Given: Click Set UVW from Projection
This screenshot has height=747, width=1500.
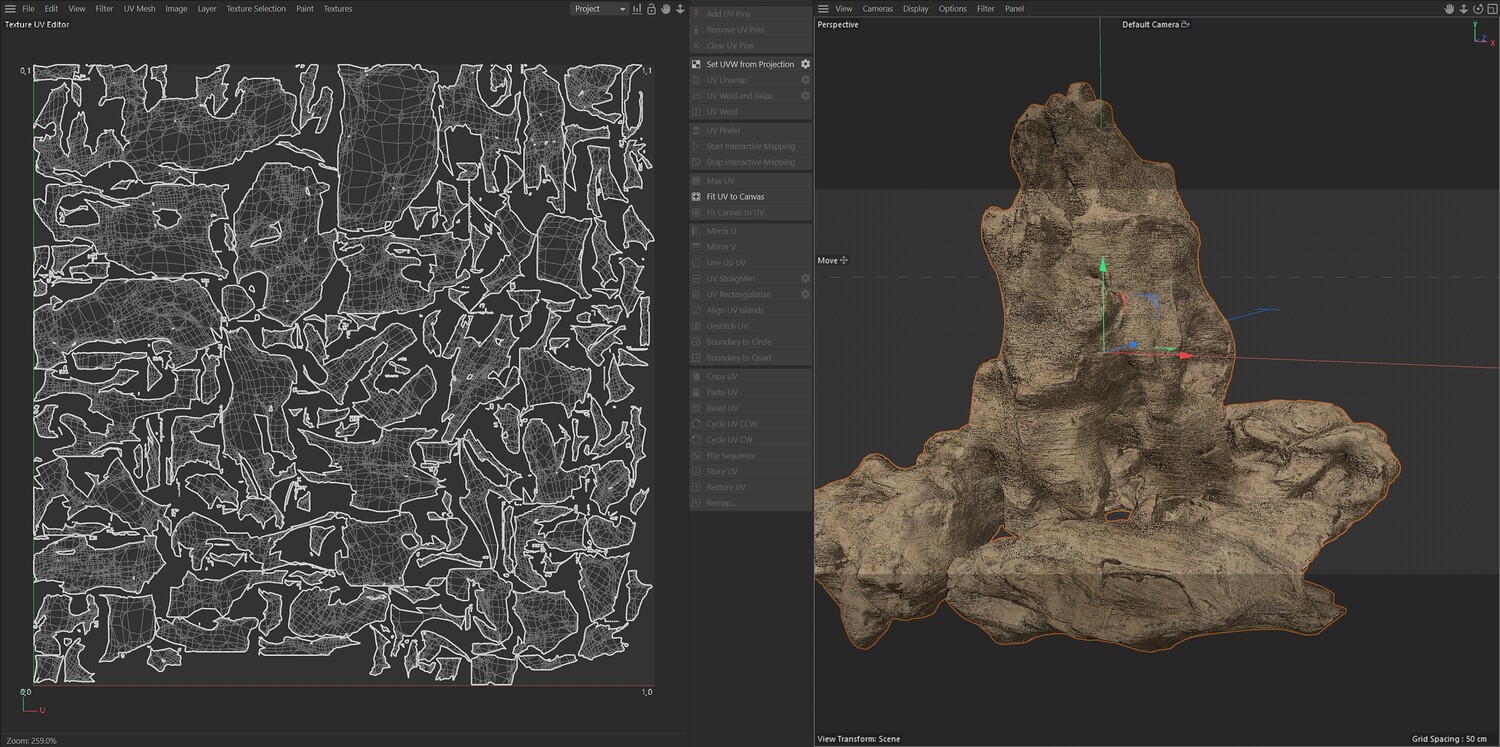Looking at the screenshot, I should [750, 64].
